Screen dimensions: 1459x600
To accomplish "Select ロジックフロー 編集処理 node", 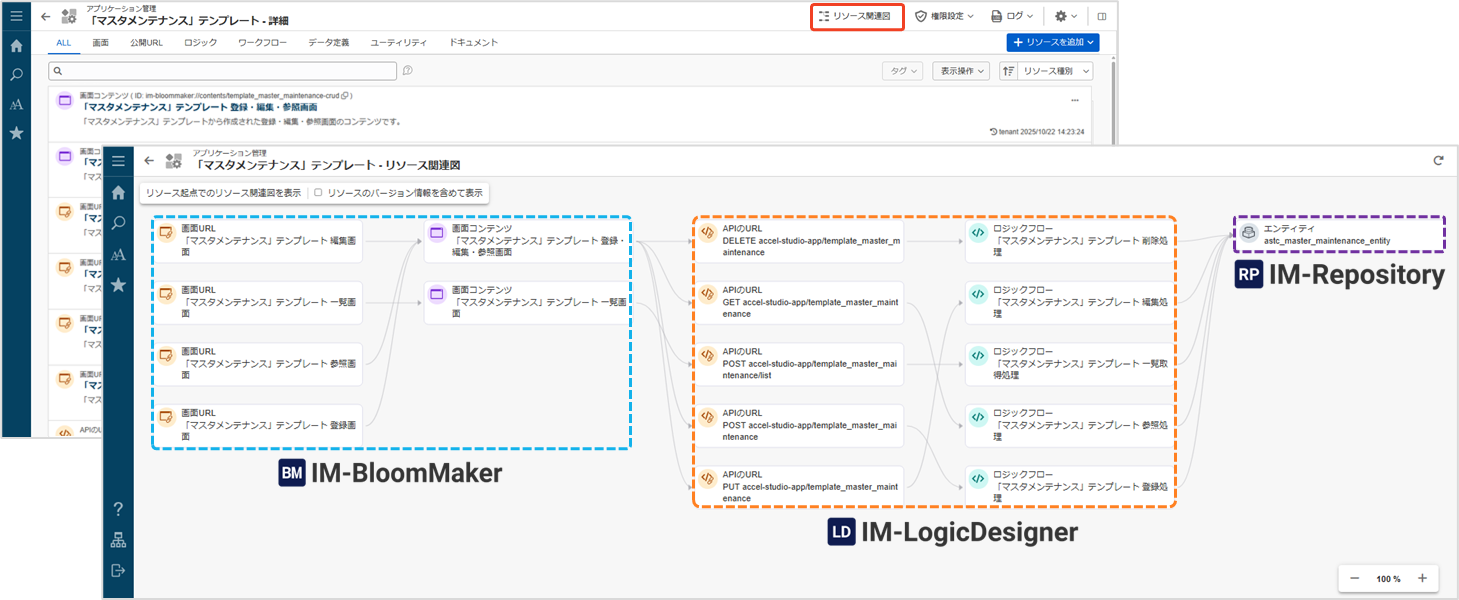I will click(x=1070, y=302).
